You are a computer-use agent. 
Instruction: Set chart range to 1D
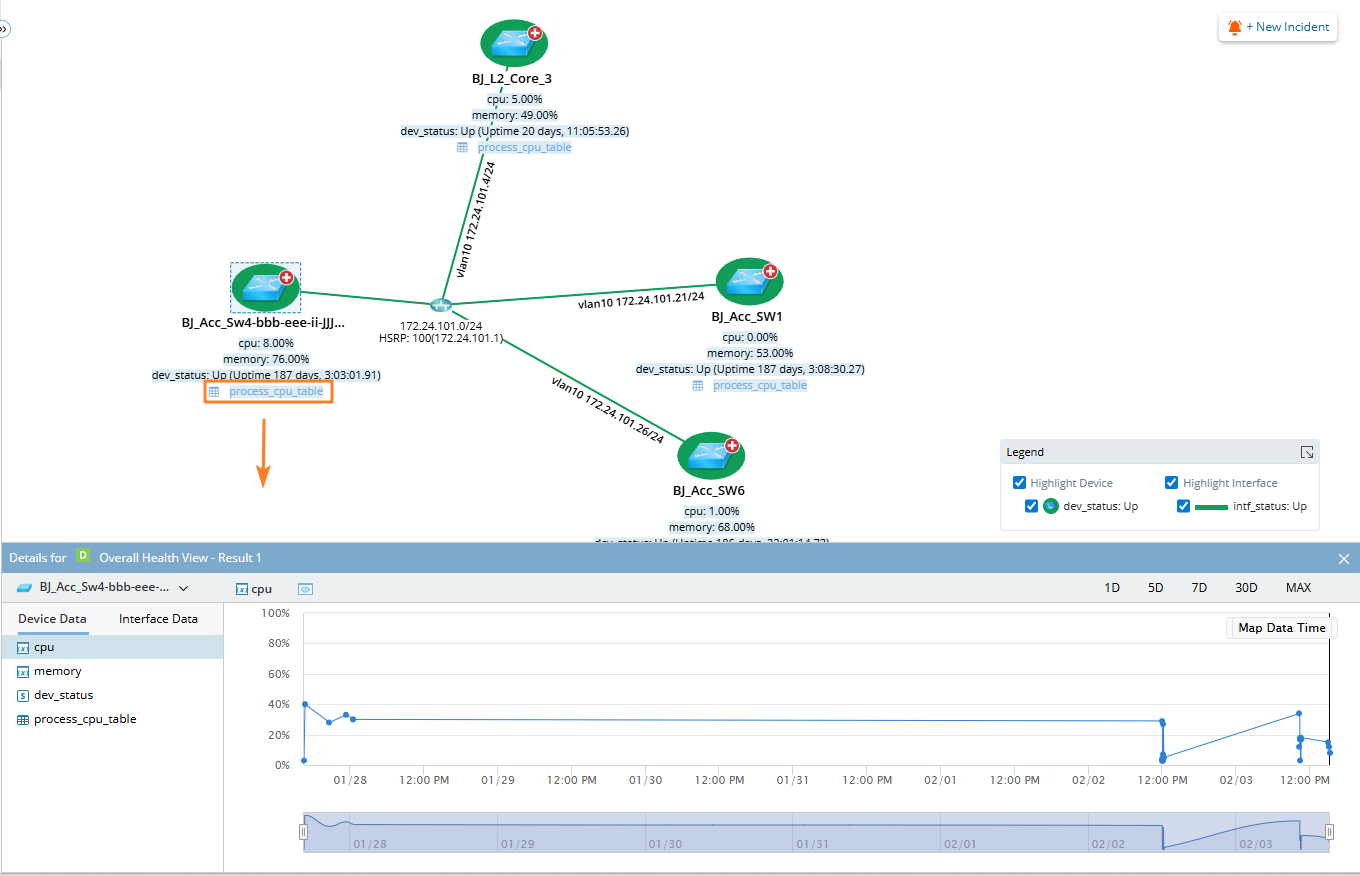coord(1112,588)
